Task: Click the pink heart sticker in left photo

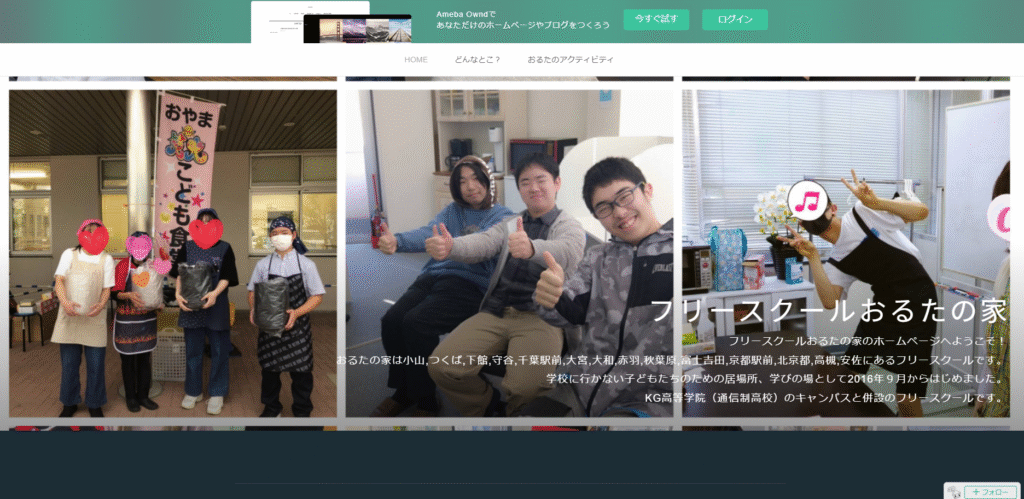Action: [x=139, y=246]
